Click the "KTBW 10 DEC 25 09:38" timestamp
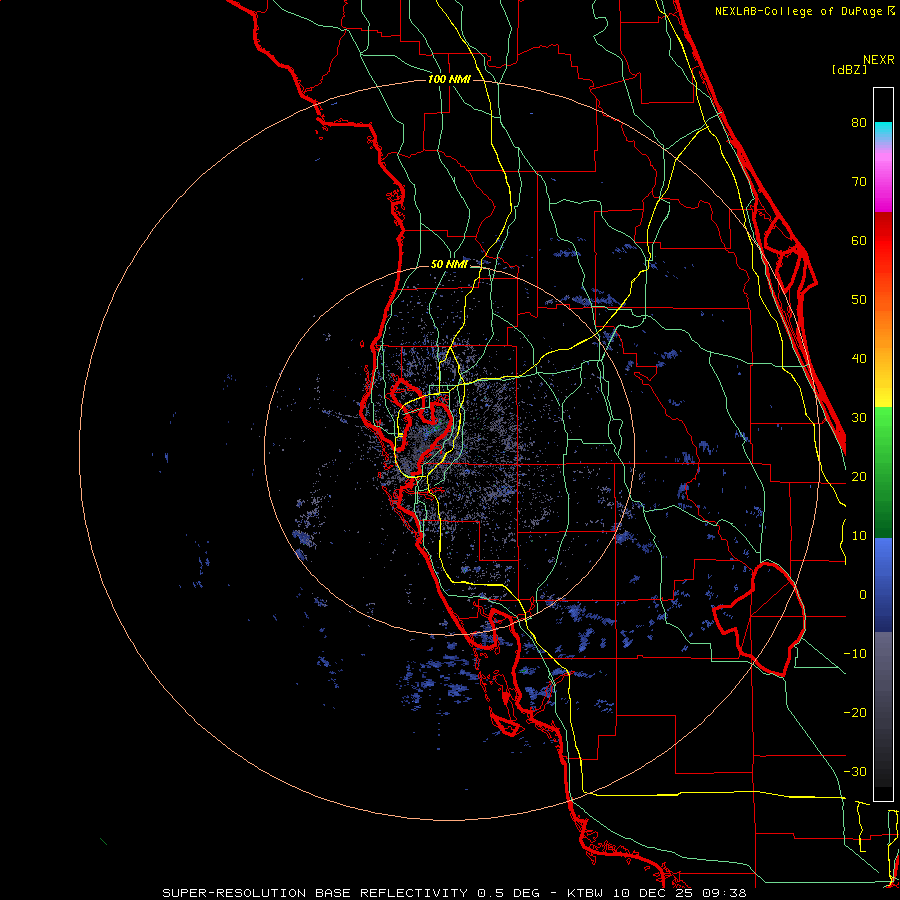The image size is (900, 900). (657, 893)
